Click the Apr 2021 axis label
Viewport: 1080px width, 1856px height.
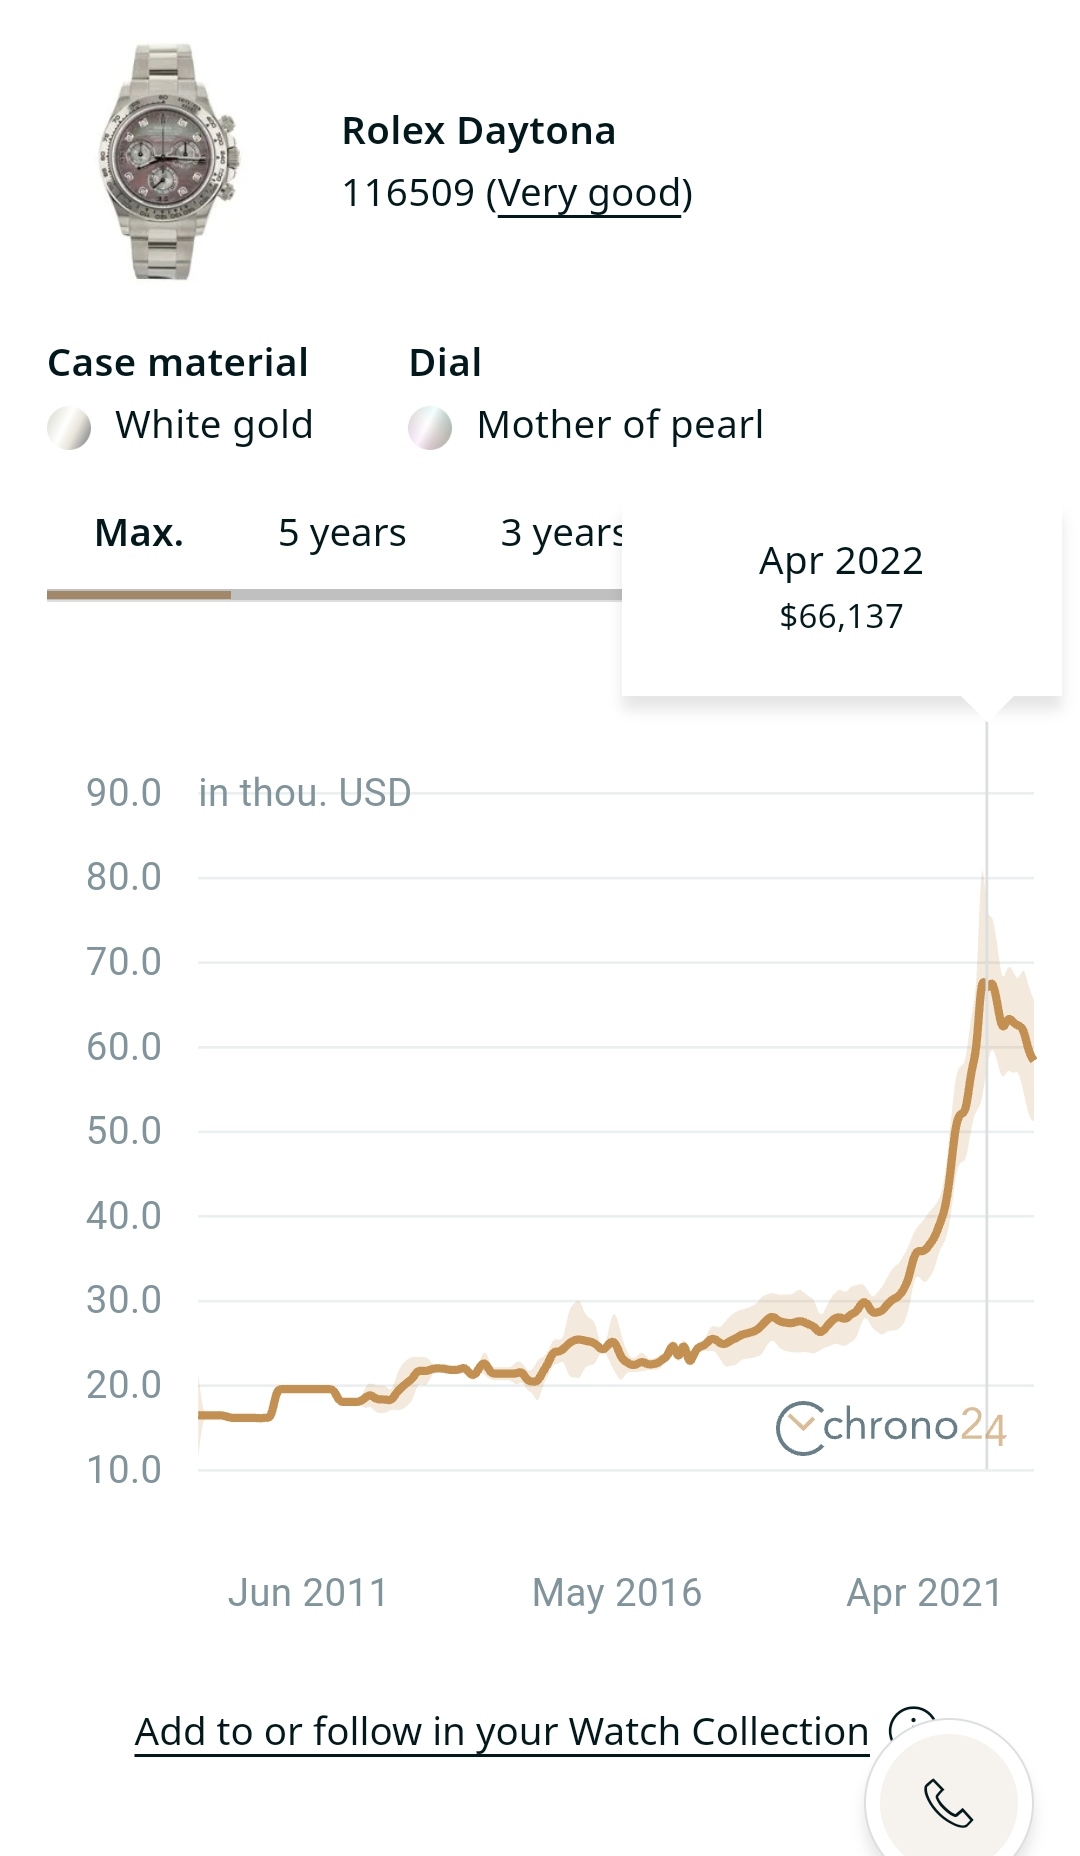[924, 1592]
